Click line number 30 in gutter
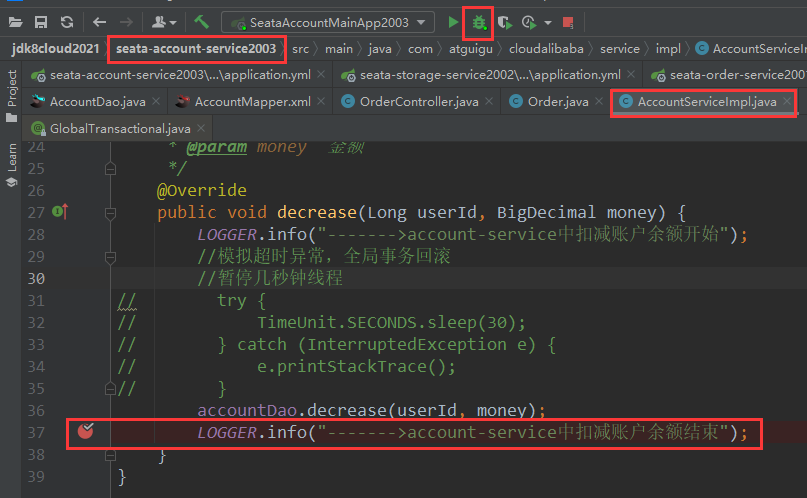The height and width of the screenshot is (498, 807). [x=36, y=278]
